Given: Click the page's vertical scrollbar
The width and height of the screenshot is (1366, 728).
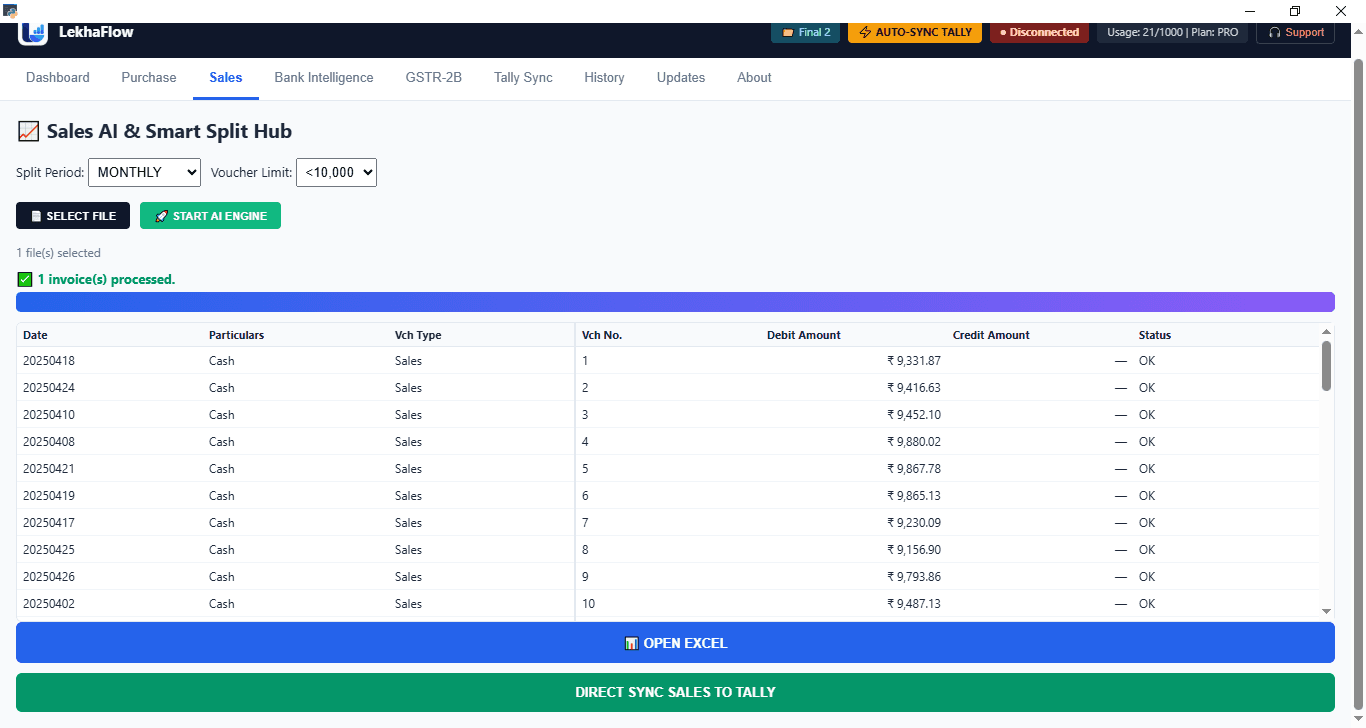Looking at the screenshot, I should click(1358, 385).
